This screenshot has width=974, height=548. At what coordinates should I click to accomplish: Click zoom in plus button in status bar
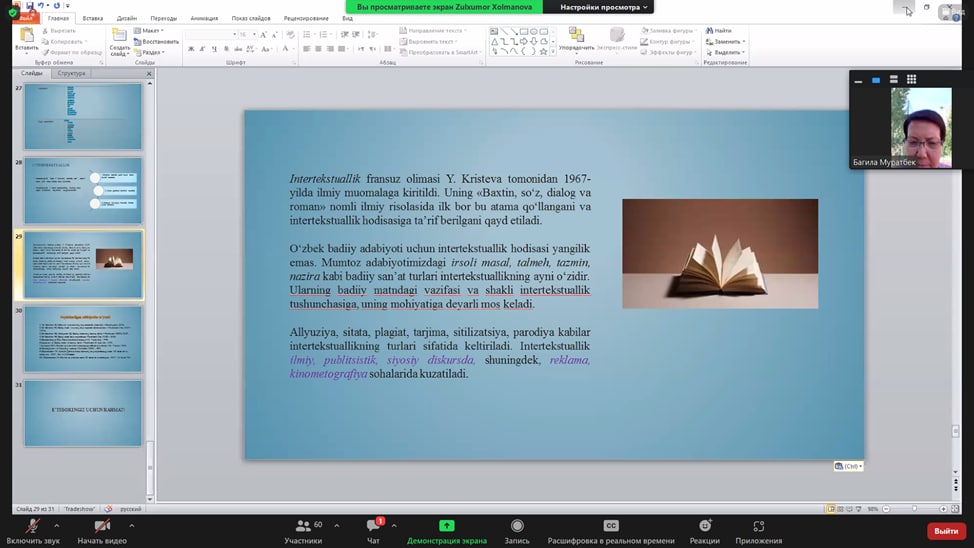point(943,509)
